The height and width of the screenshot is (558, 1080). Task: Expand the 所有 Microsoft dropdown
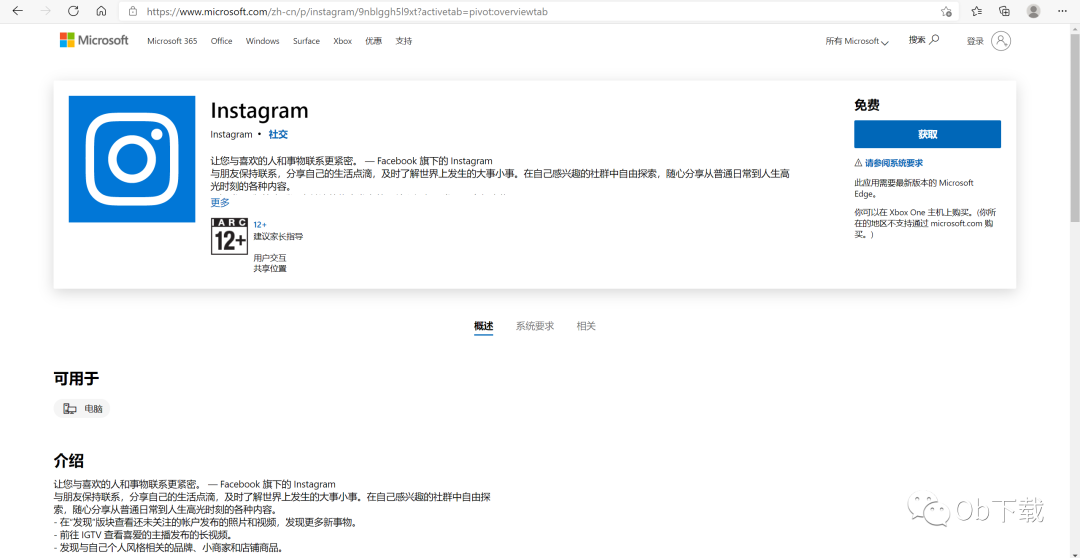(857, 41)
